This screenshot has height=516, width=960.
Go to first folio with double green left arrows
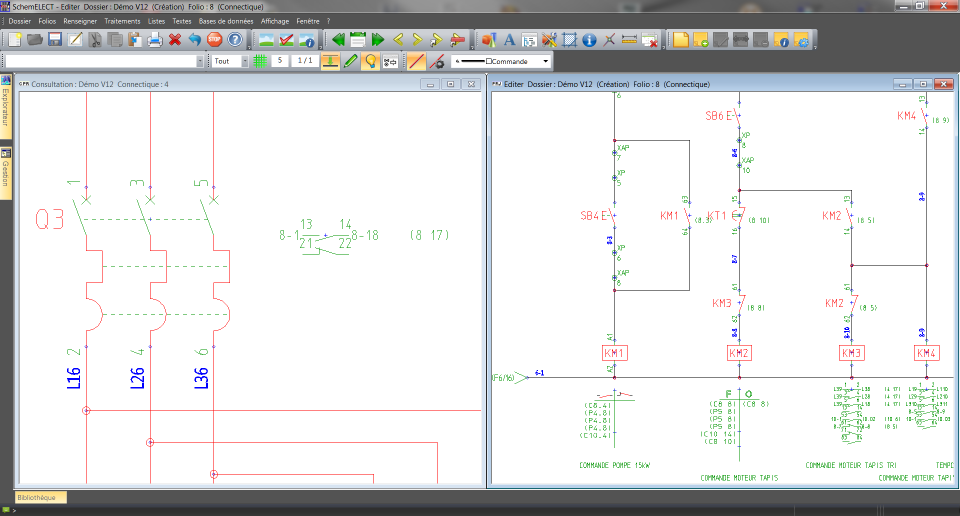click(x=339, y=40)
